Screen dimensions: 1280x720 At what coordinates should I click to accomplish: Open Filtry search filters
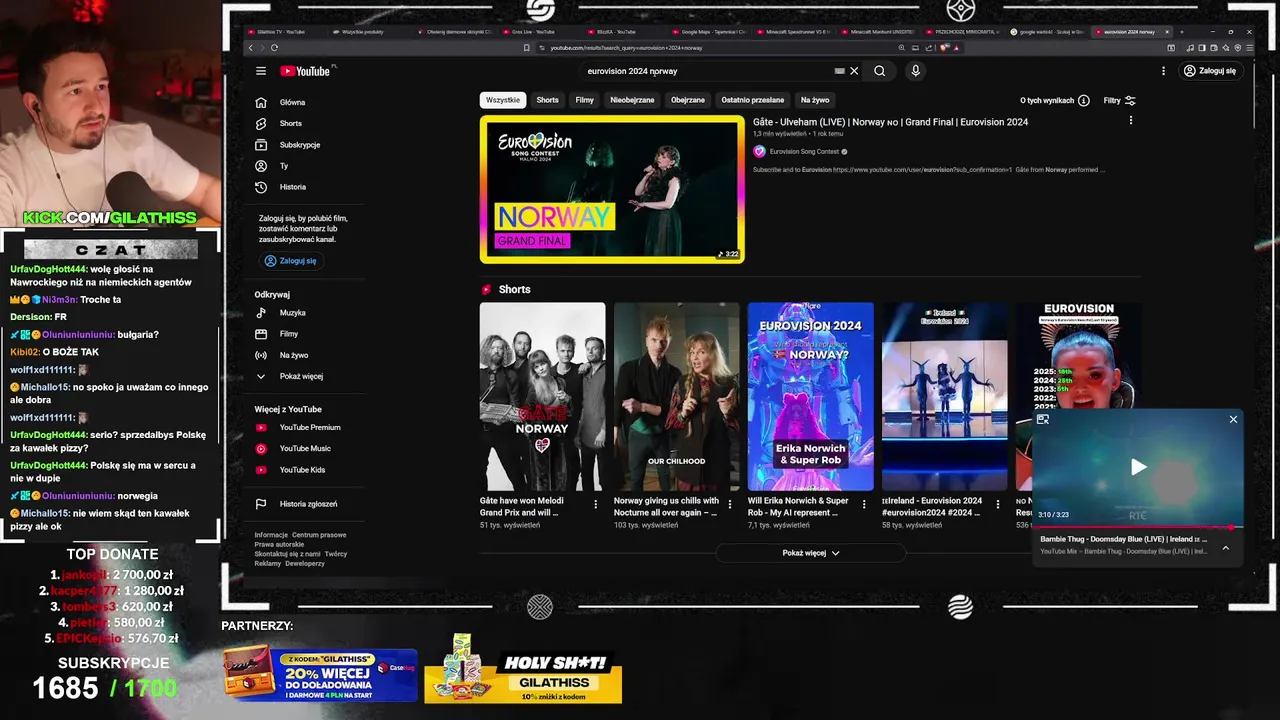coord(1119,100)
